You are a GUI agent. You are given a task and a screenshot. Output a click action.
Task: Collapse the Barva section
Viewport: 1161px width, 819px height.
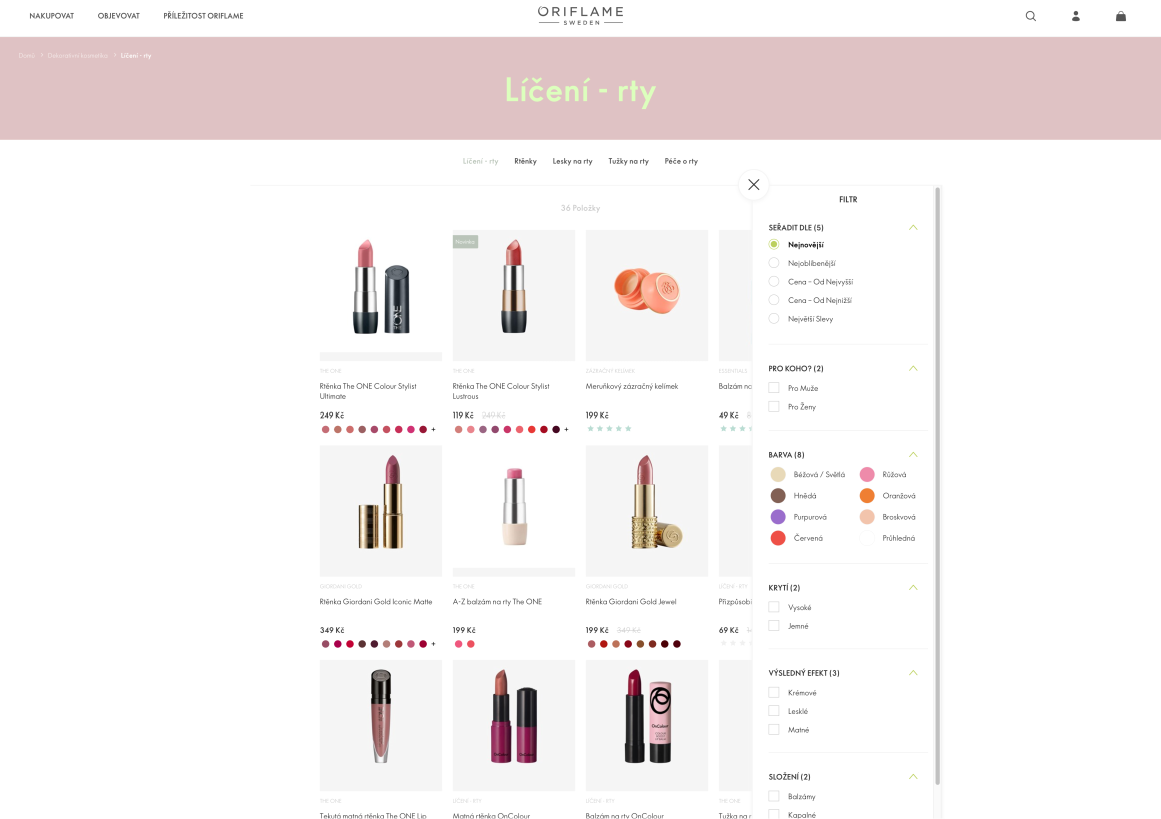913,455
